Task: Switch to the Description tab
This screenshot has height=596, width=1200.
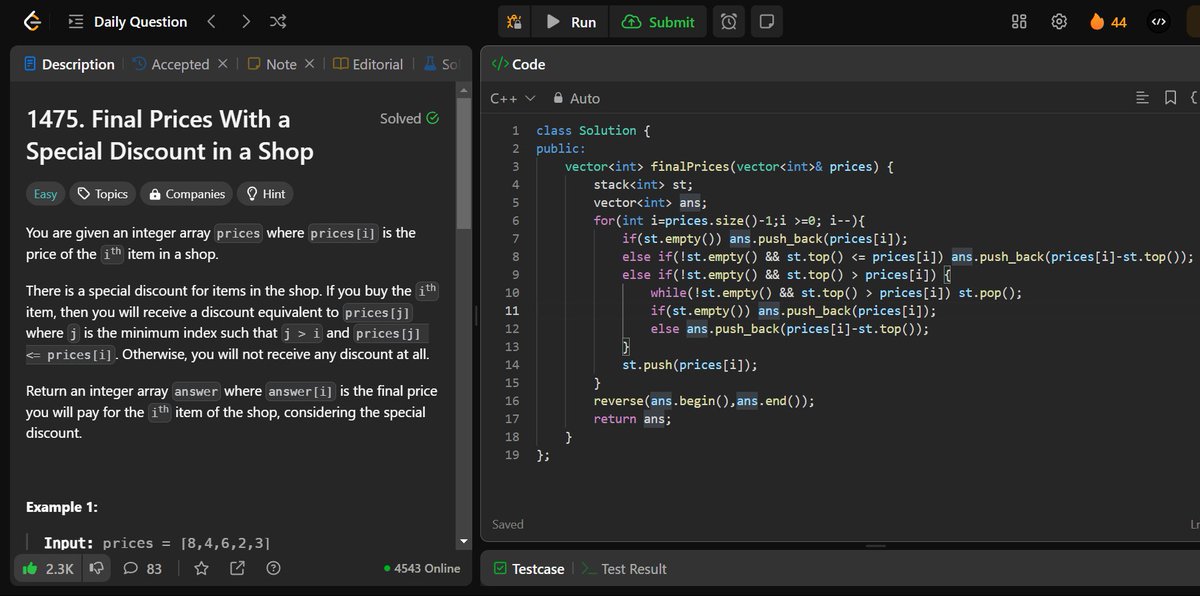Action: pyautogui.click(x=68, y=64)
